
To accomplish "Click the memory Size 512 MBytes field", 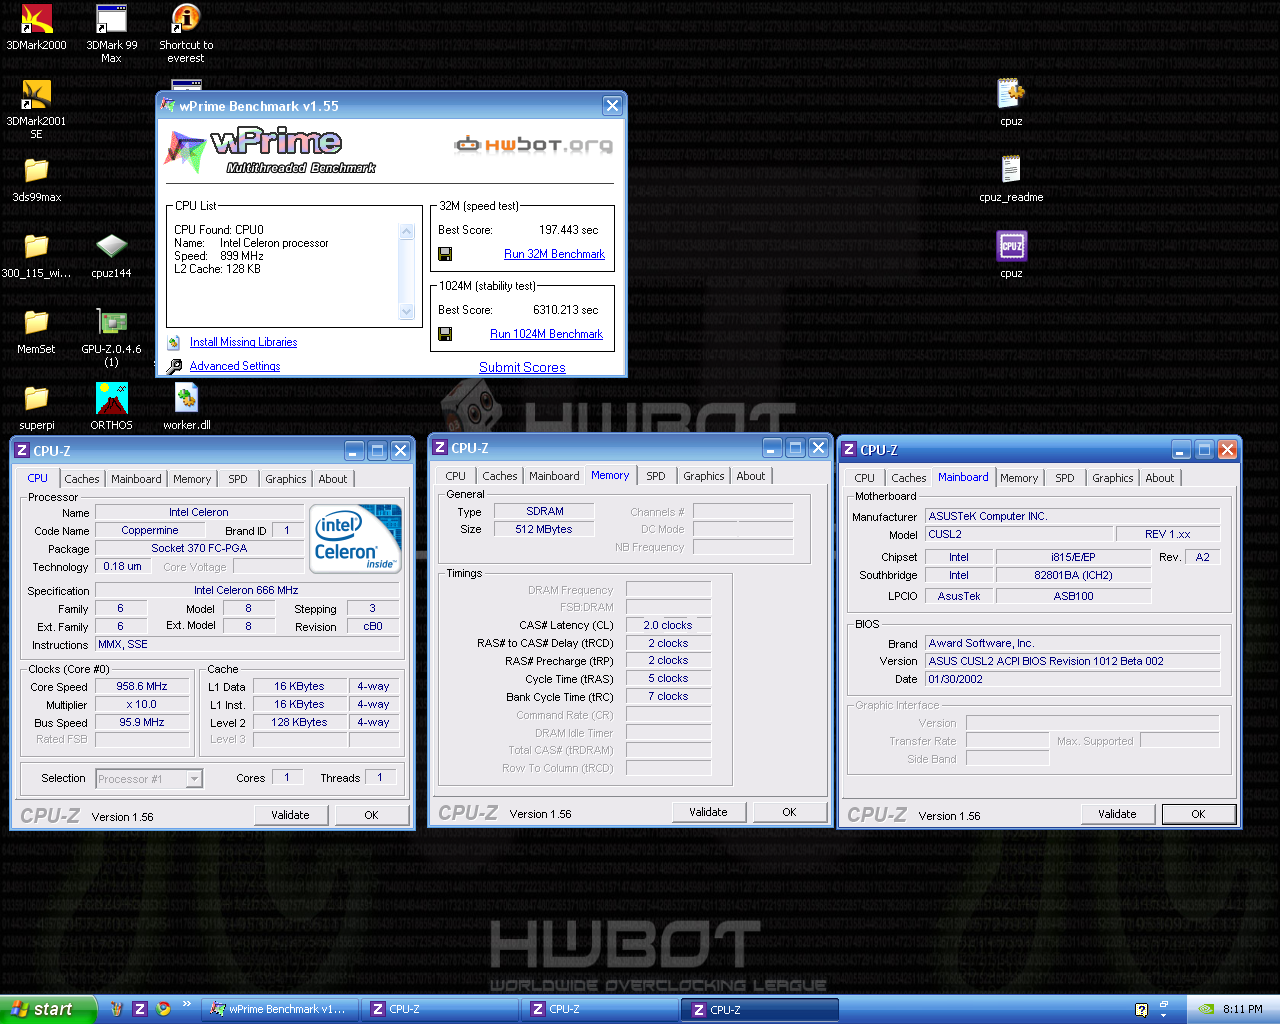I will click(544, 529).
